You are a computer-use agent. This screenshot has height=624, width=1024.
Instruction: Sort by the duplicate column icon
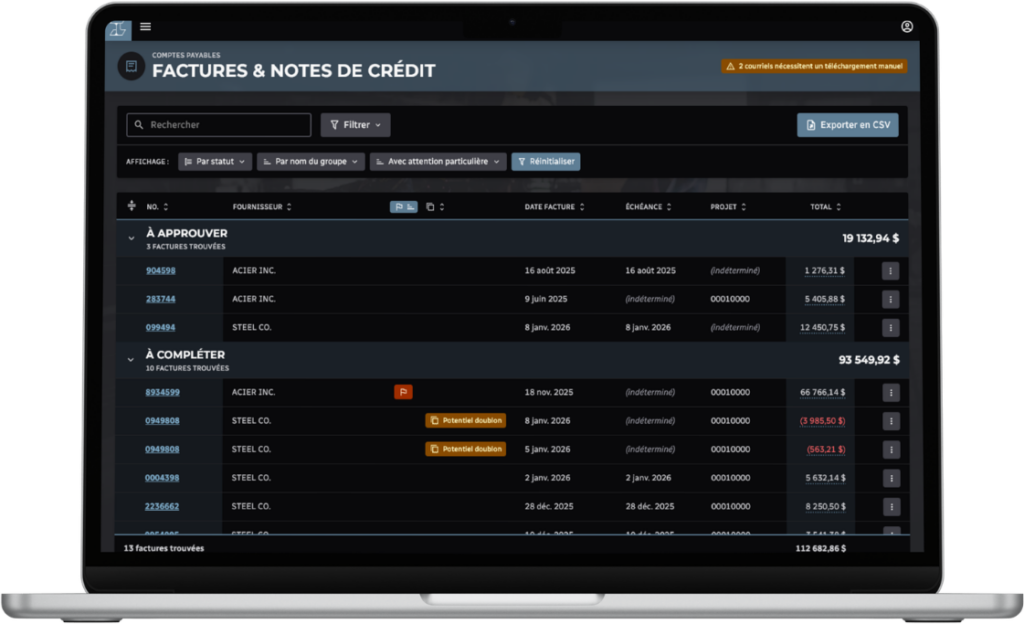(430, 207)
